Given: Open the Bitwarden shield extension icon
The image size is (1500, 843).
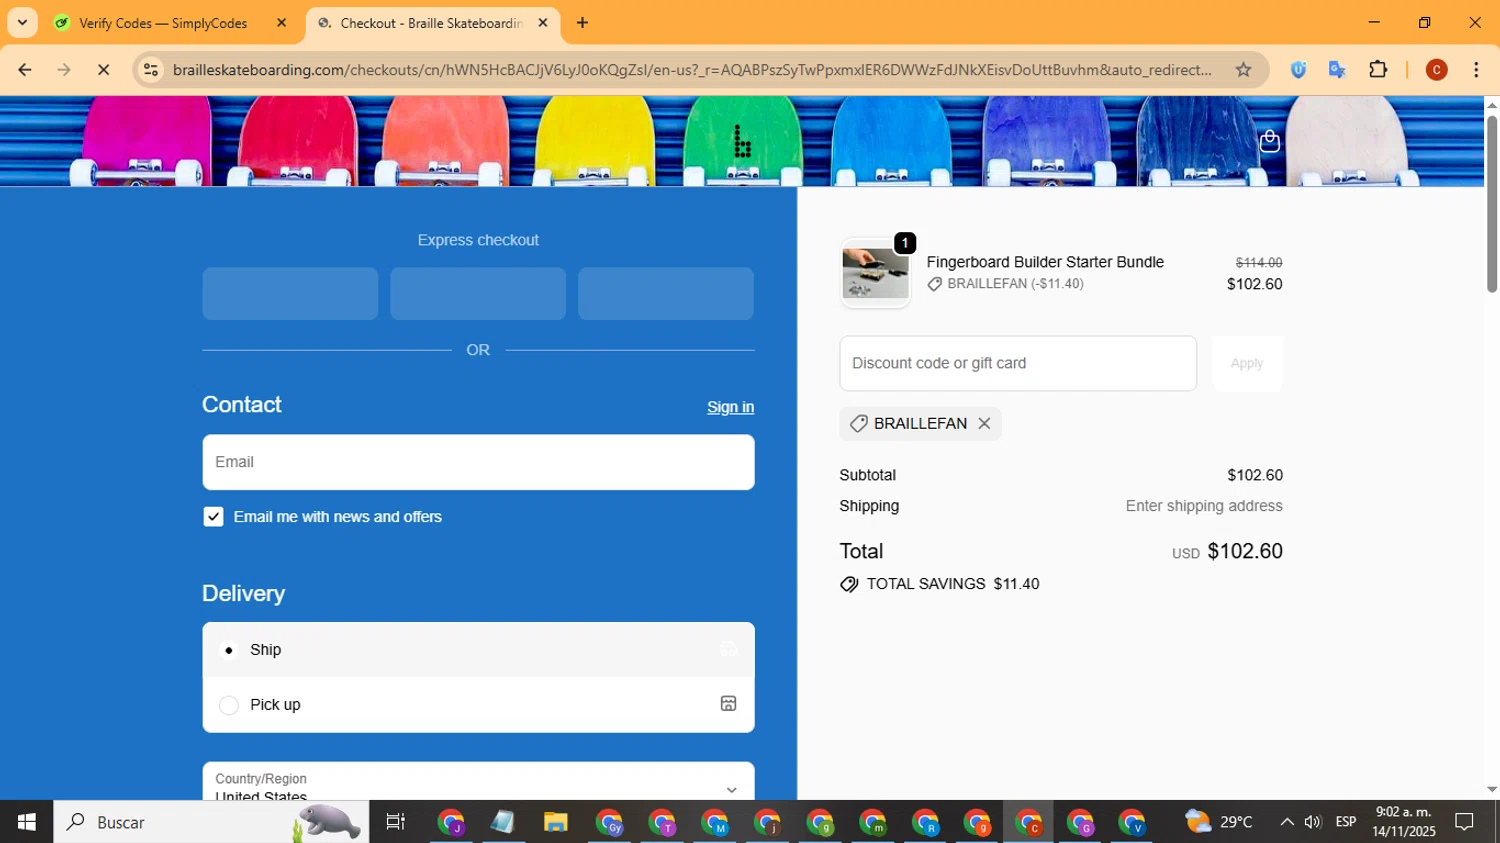Looking at the screenshot, I should pos(1298,70).
